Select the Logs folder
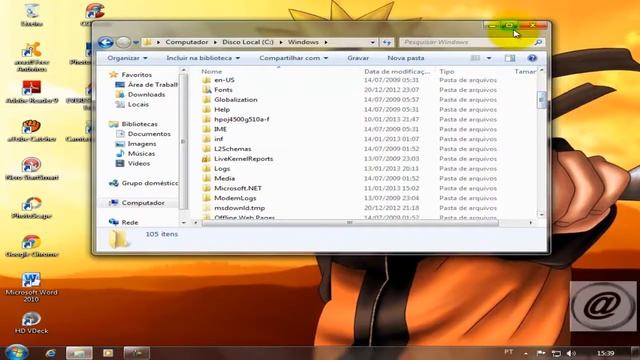640x360 pixels. [x=222, y=169]
